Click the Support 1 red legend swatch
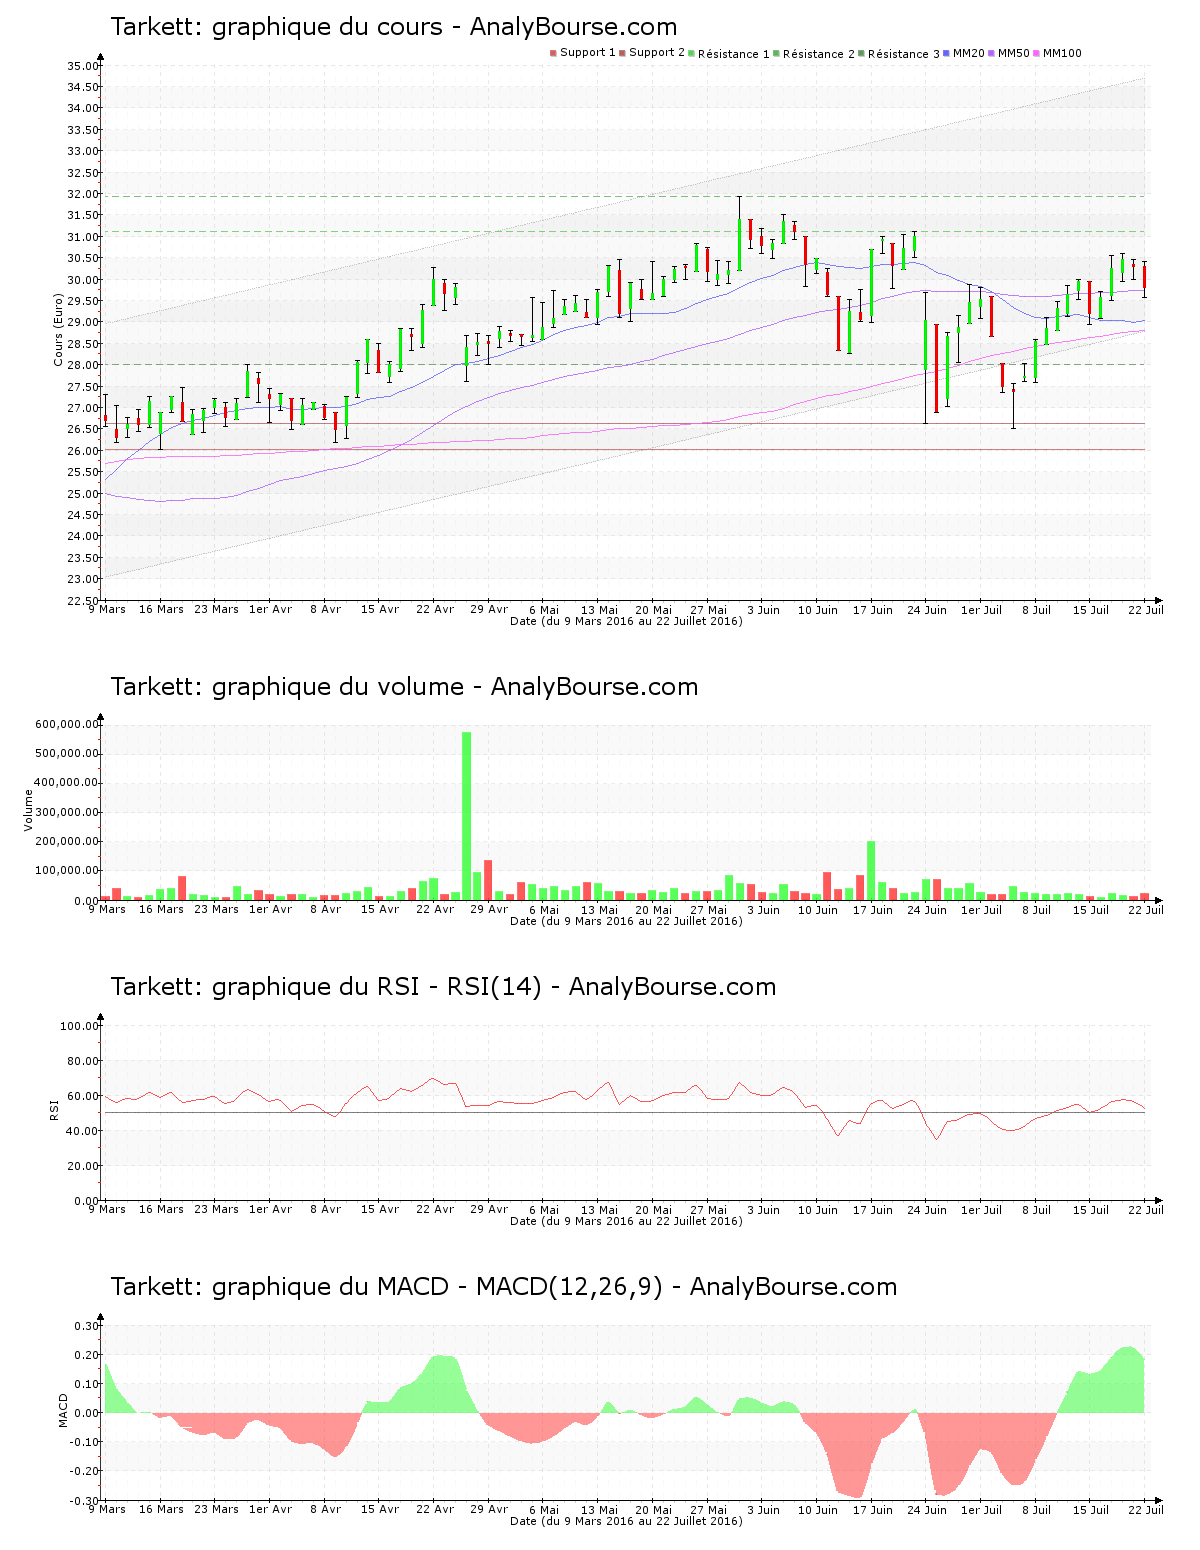This screenshot has height=1550, width=1200. point(553,53)
